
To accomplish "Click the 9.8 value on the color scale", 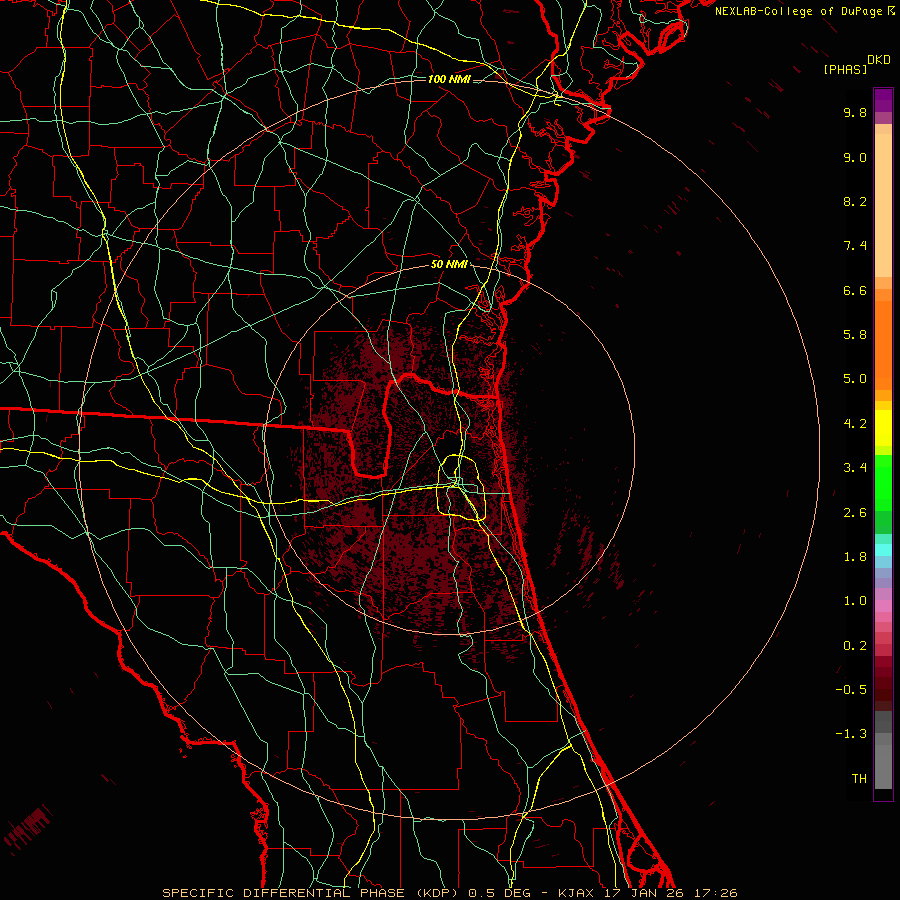I will click(x=855, y=112).
